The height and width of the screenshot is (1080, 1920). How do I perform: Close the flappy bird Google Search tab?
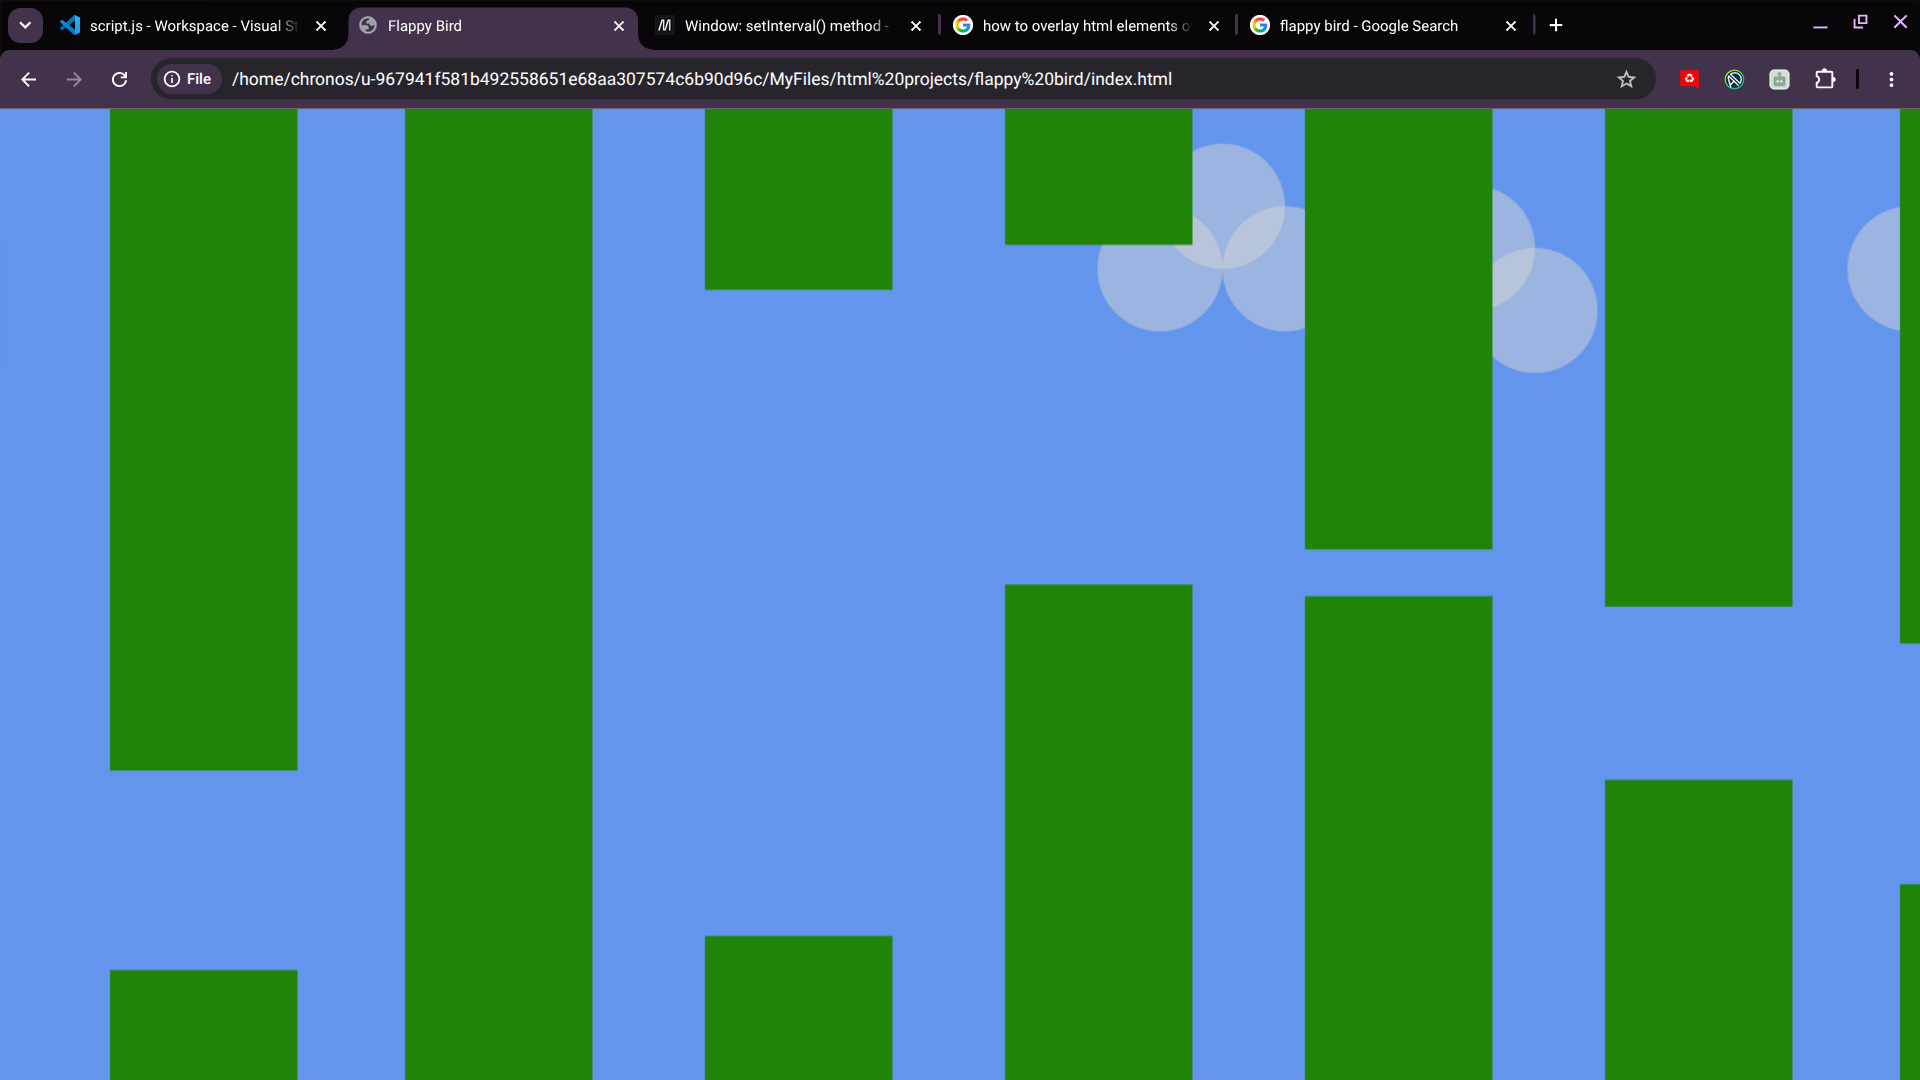pyautogui.click(x=1511, y=26)
